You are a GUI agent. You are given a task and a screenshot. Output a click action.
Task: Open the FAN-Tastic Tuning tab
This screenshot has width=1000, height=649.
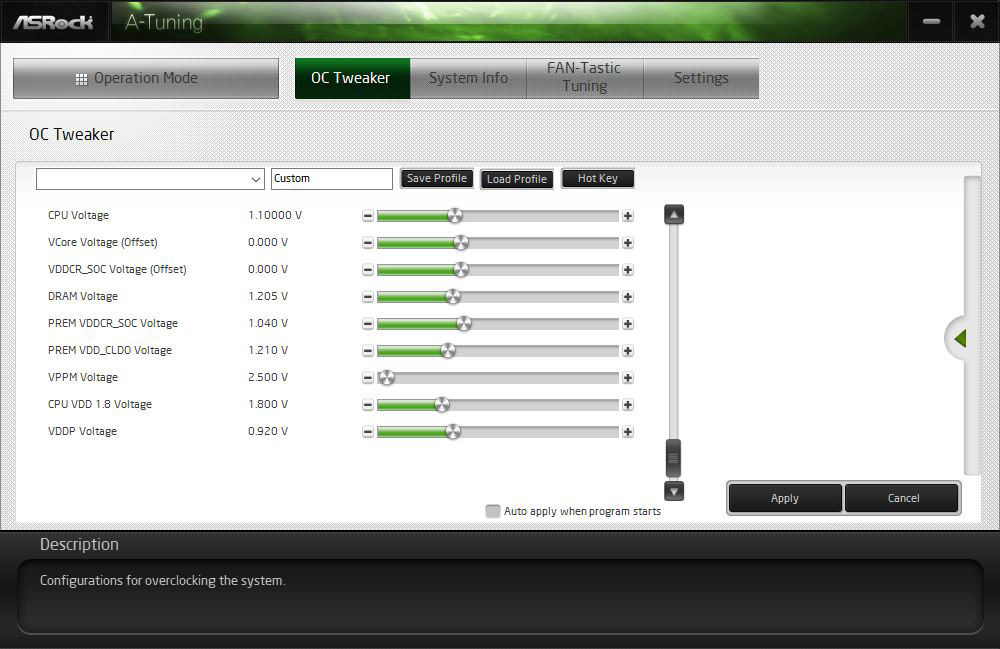[x=584, y=78]
